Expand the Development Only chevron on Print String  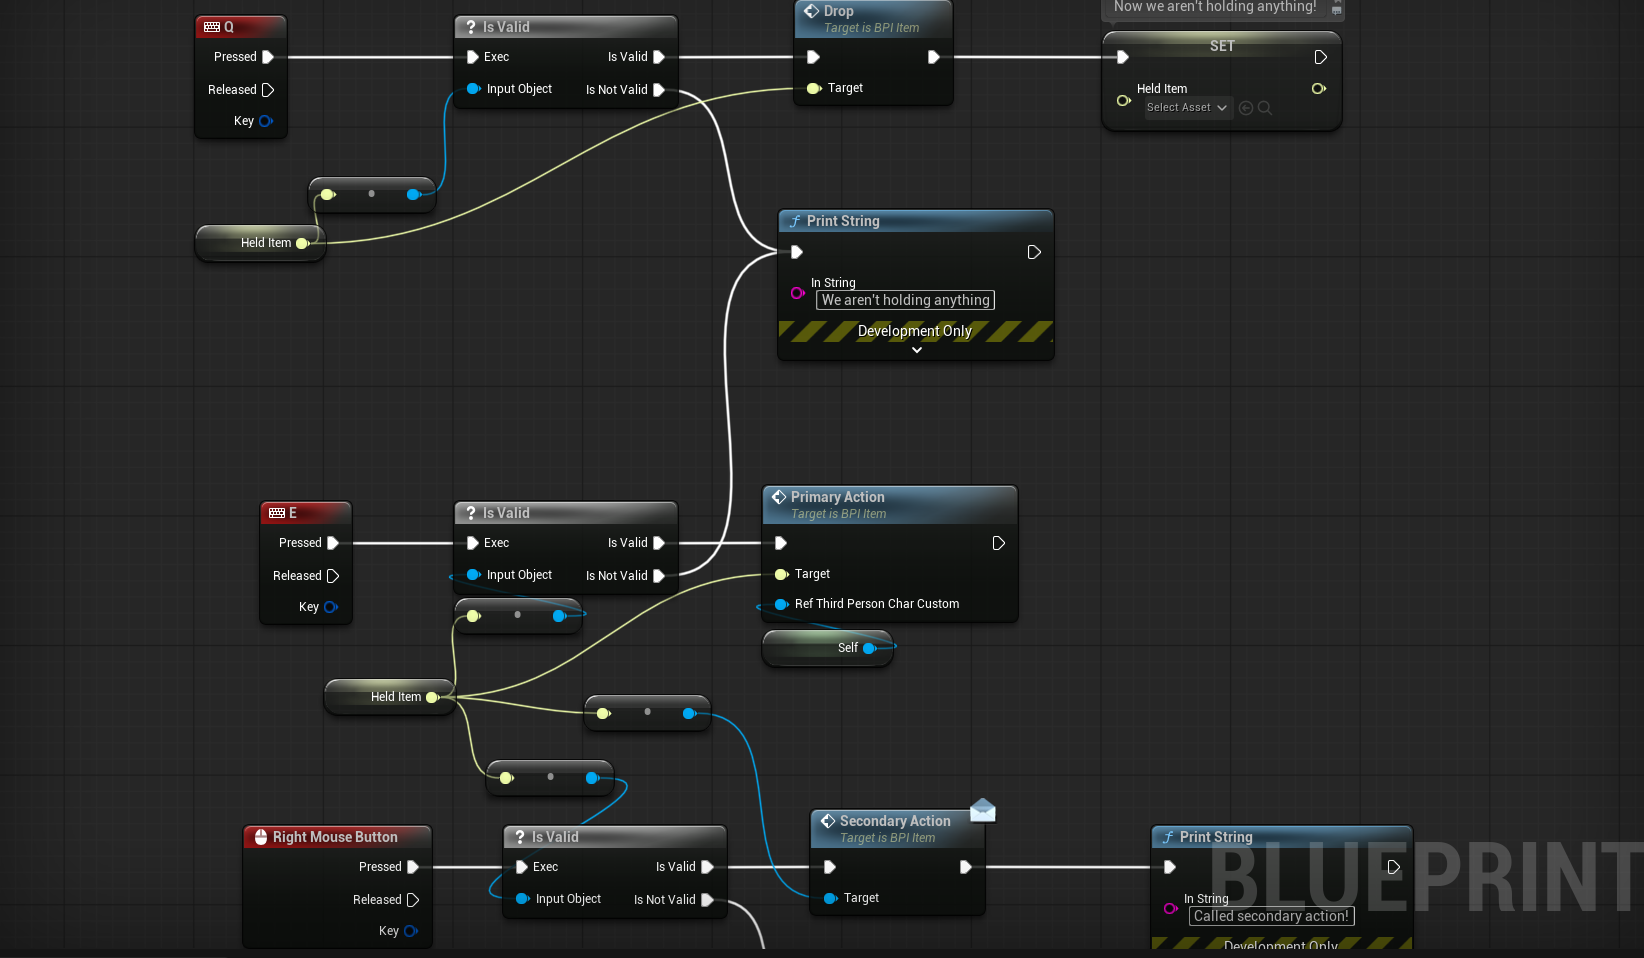917,350
